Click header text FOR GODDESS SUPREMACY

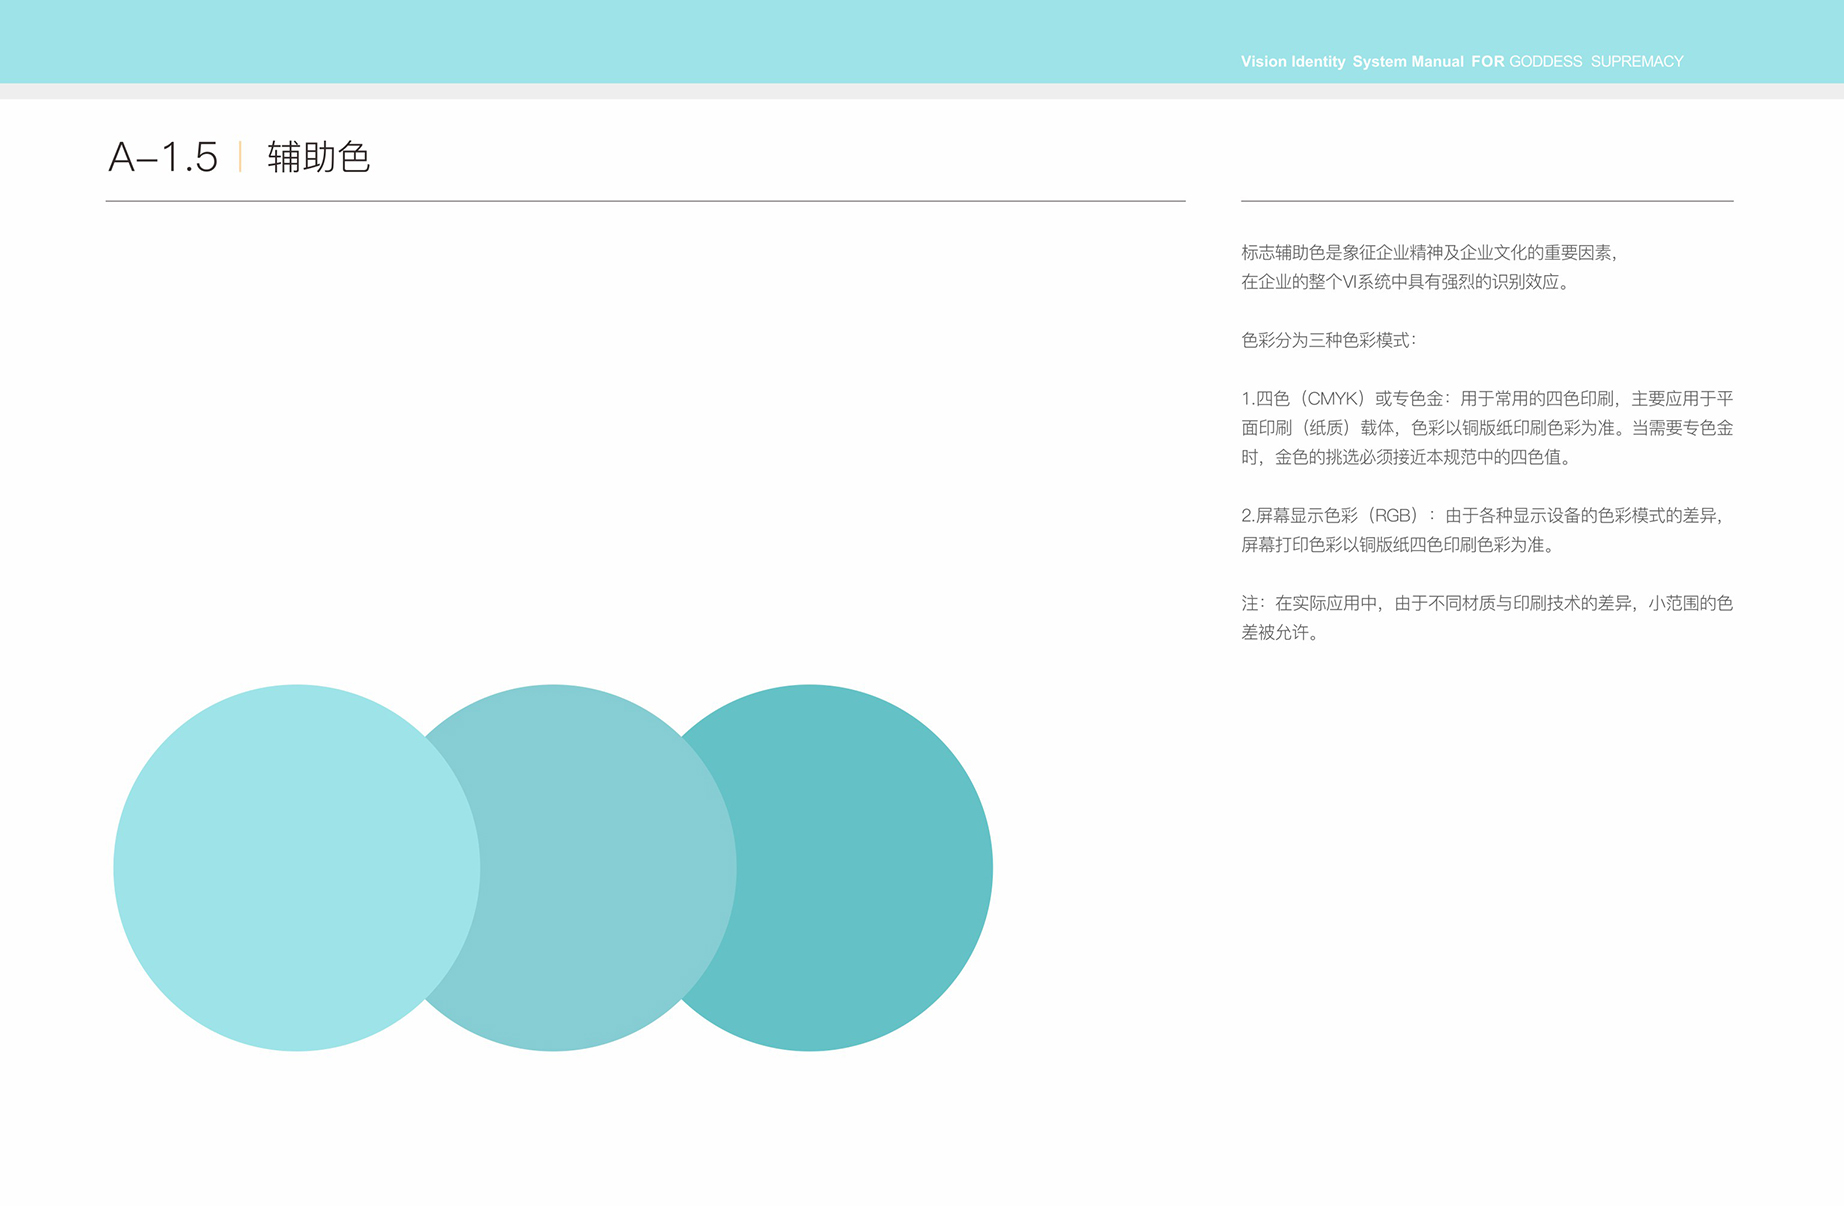pyautogui.click(x=1577, y=62)
